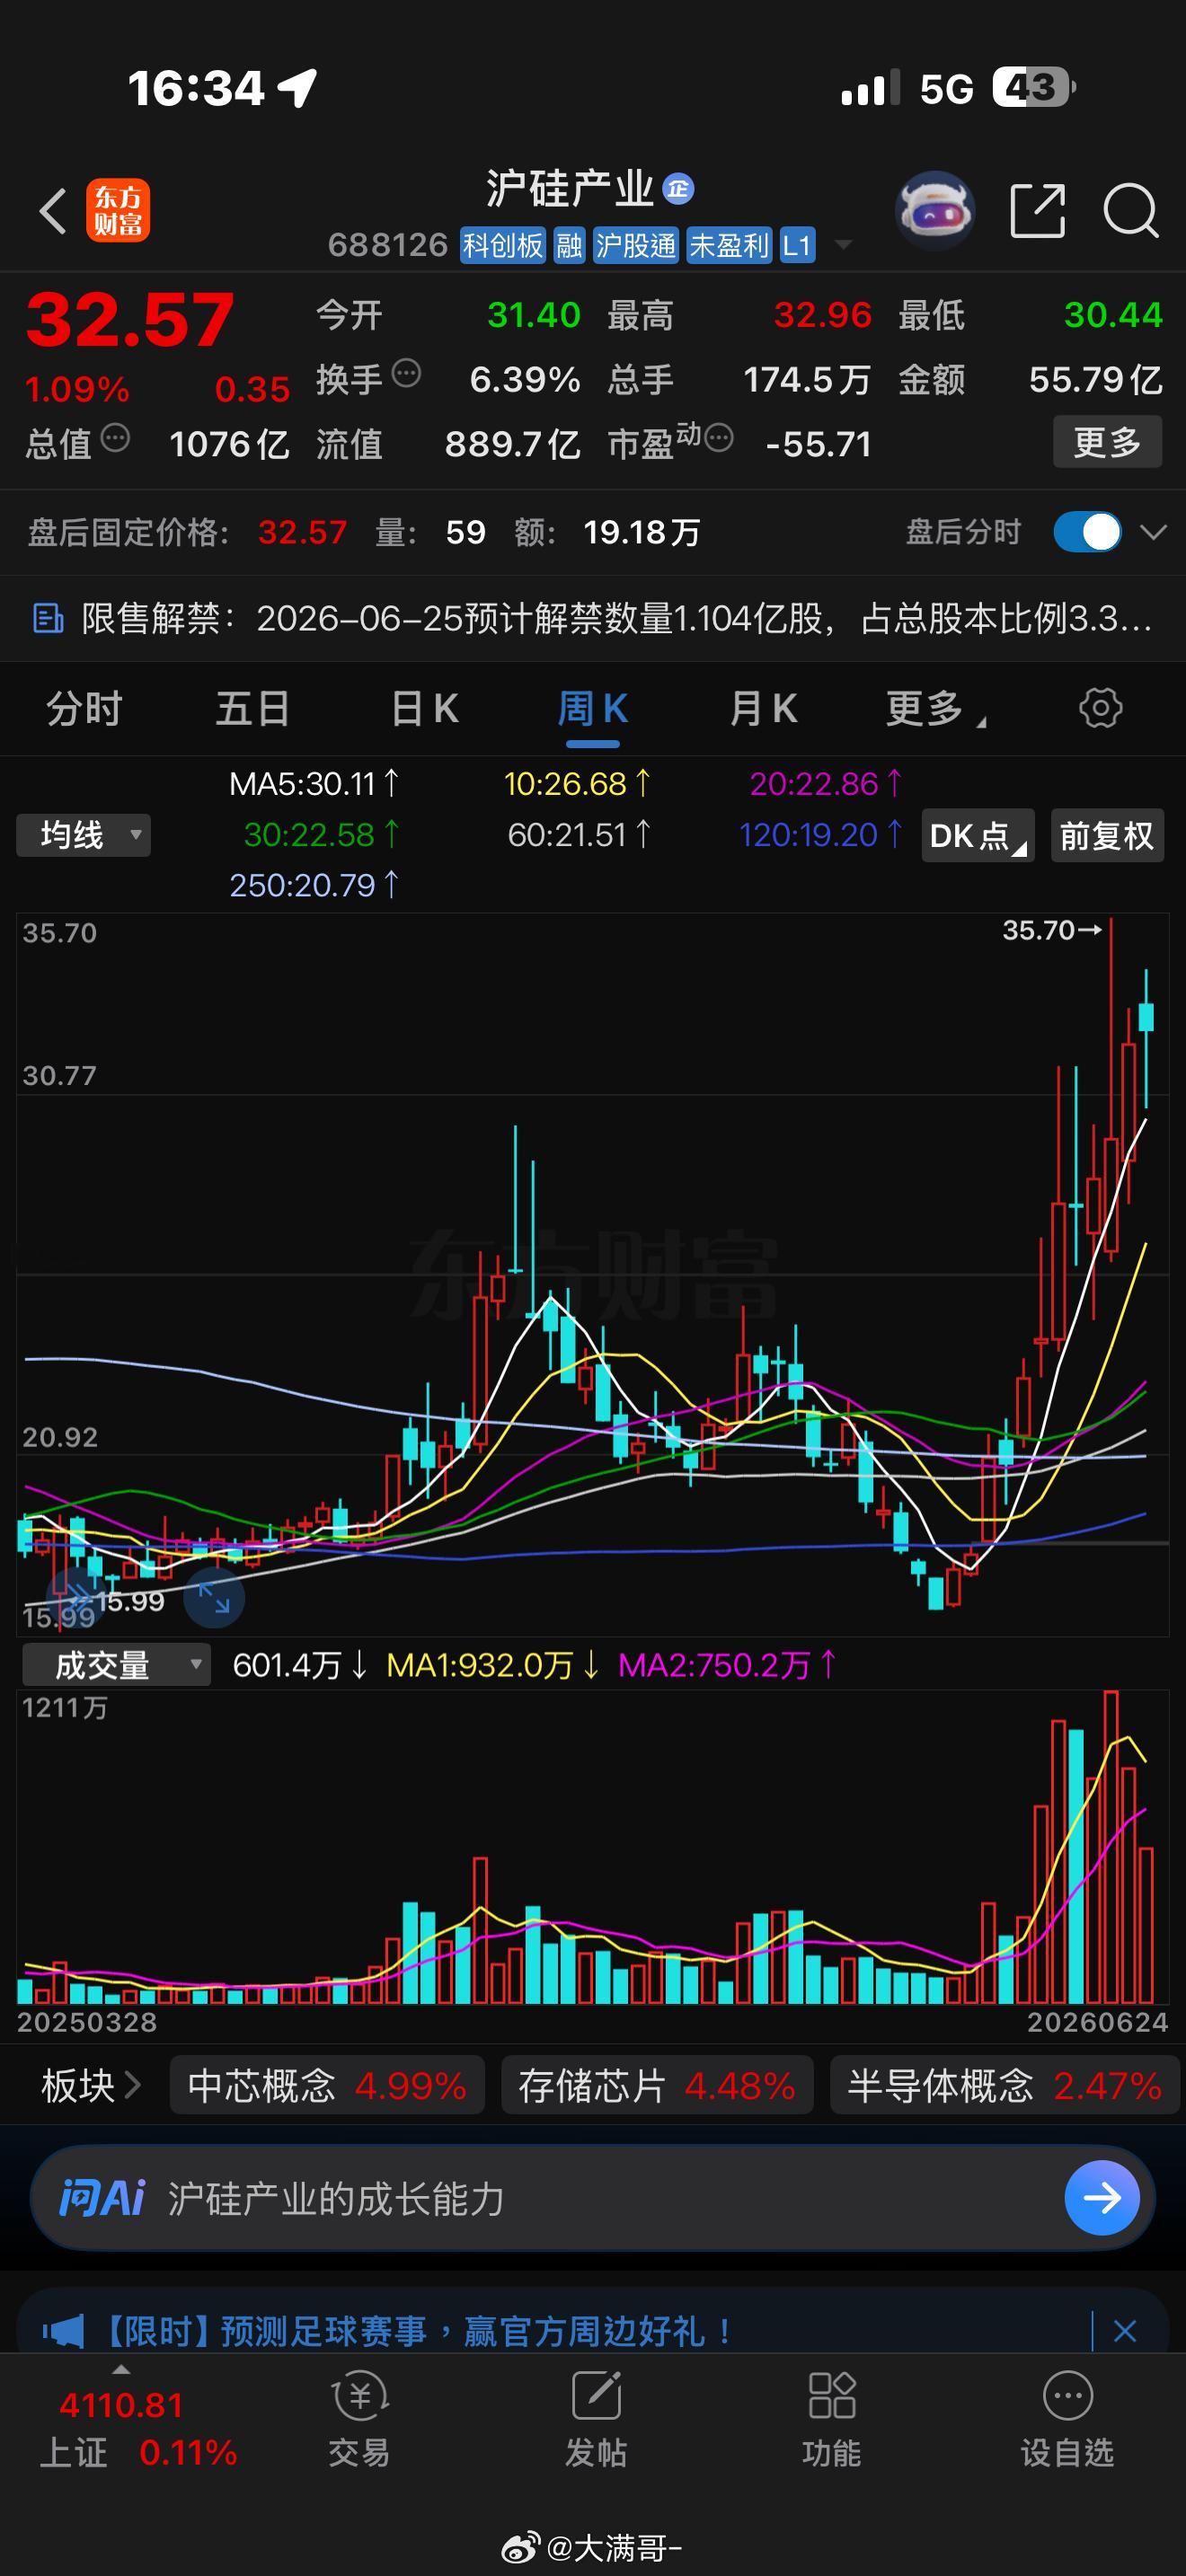Screen dimensions: 1186x2576
Task: Tap the MA5:30.11 moving average value
Action: pos(314,784)
